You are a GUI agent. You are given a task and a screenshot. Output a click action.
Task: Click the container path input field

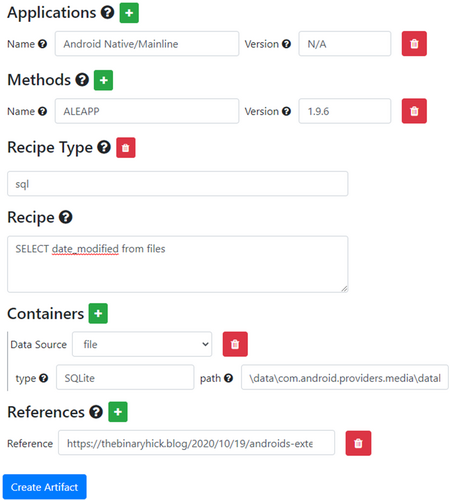[x=345, y=377]
